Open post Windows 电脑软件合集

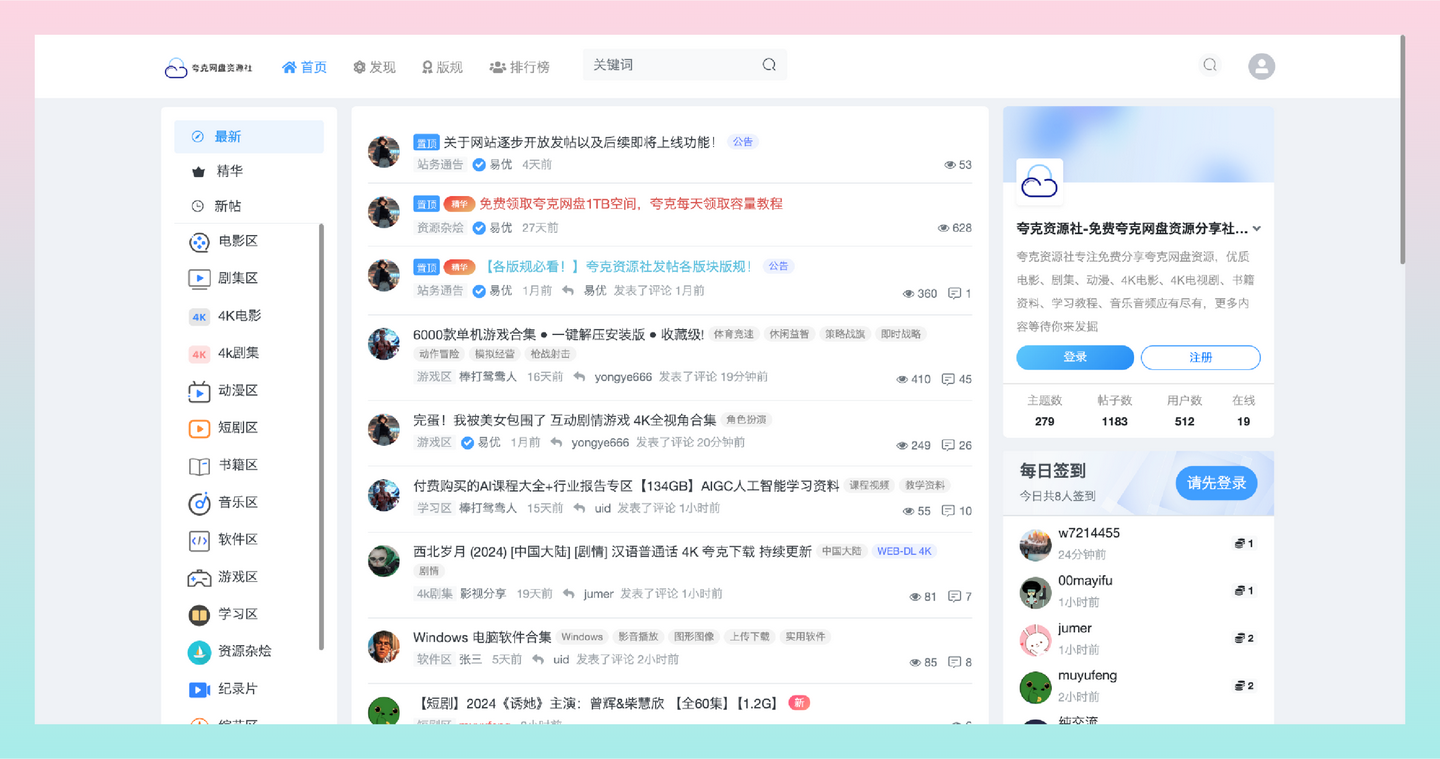click(482, 637)
